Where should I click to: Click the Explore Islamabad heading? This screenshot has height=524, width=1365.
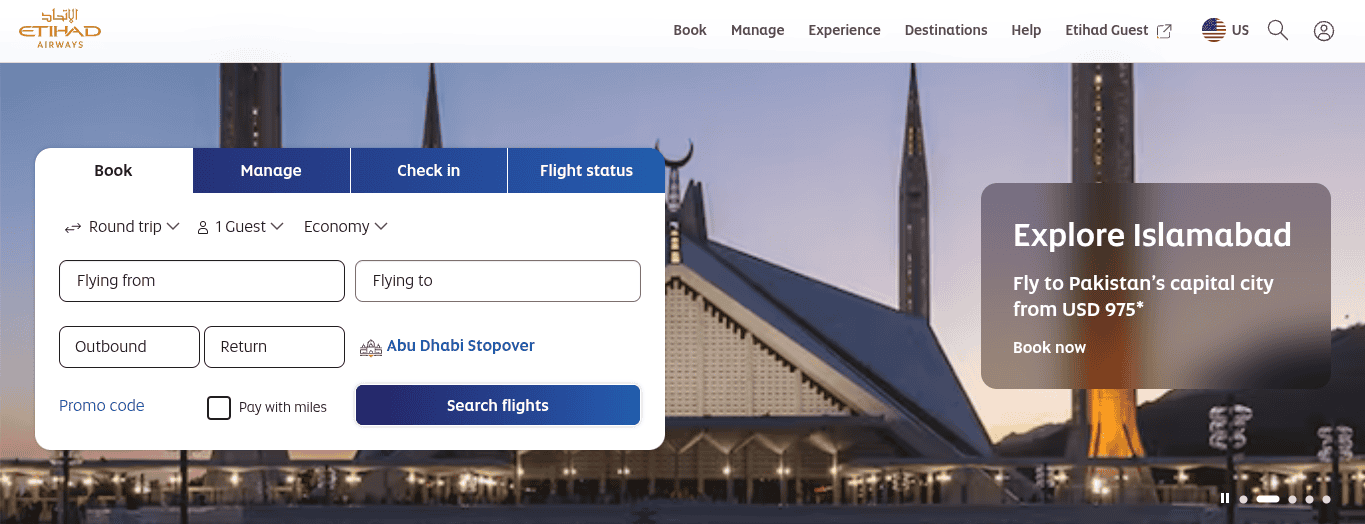tap(1152, 235)
